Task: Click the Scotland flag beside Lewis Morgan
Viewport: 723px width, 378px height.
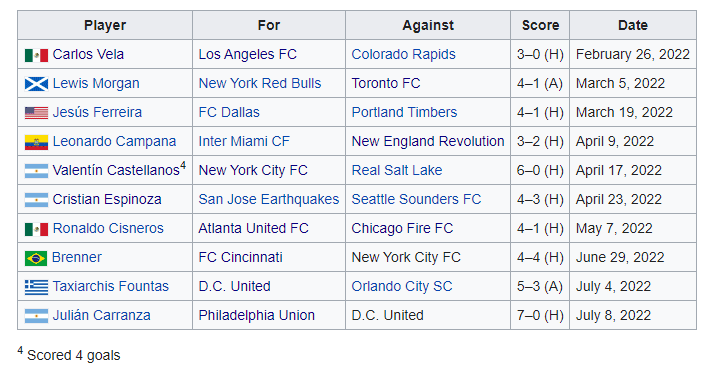Action: coord(36,84)
